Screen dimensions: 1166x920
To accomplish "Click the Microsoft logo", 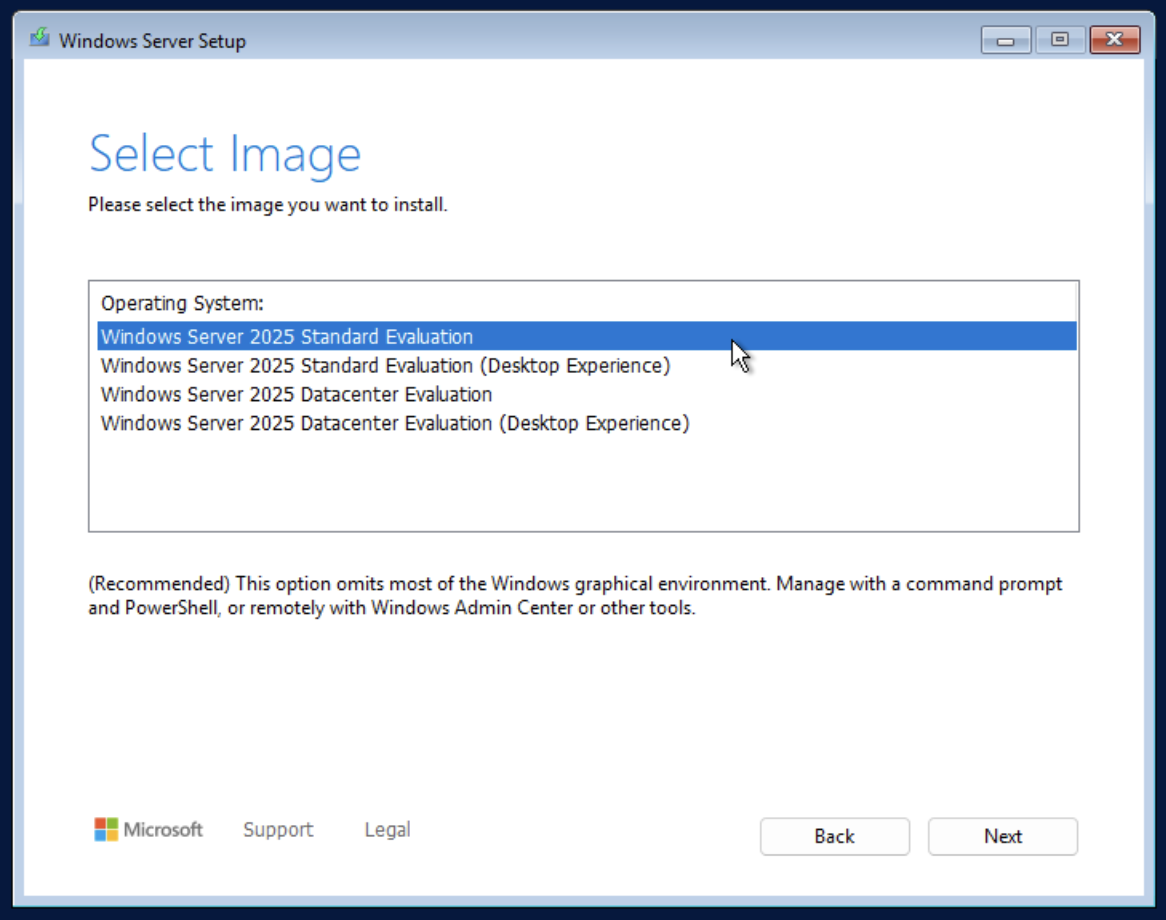I will pyautogui.click(x=148, y=829).
